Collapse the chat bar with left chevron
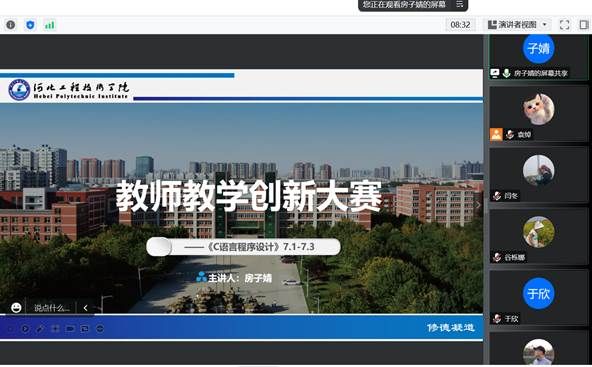This screenshot has width=592, height=367. pyautogui.click(x=86, y=308)
